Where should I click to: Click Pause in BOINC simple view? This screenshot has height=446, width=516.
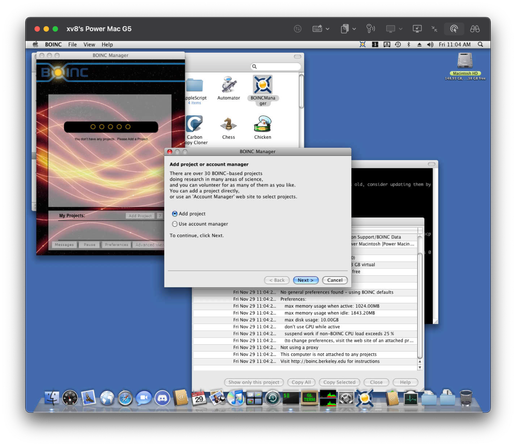[89, 245]
